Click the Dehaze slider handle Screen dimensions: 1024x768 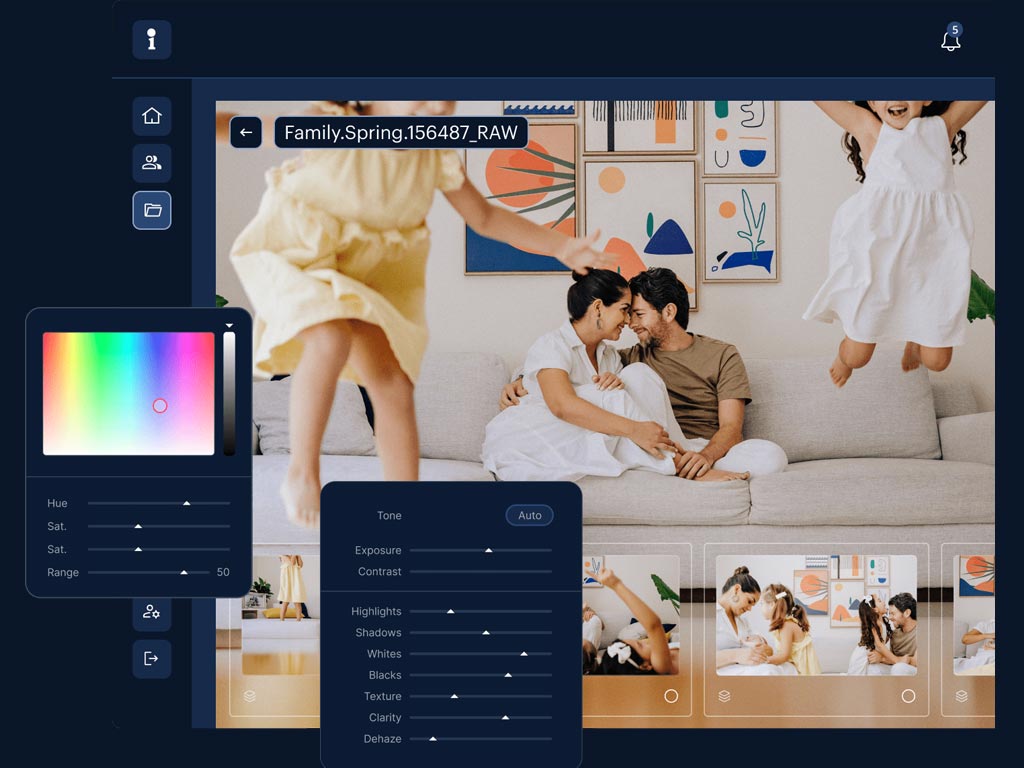(x=433, y=739)
